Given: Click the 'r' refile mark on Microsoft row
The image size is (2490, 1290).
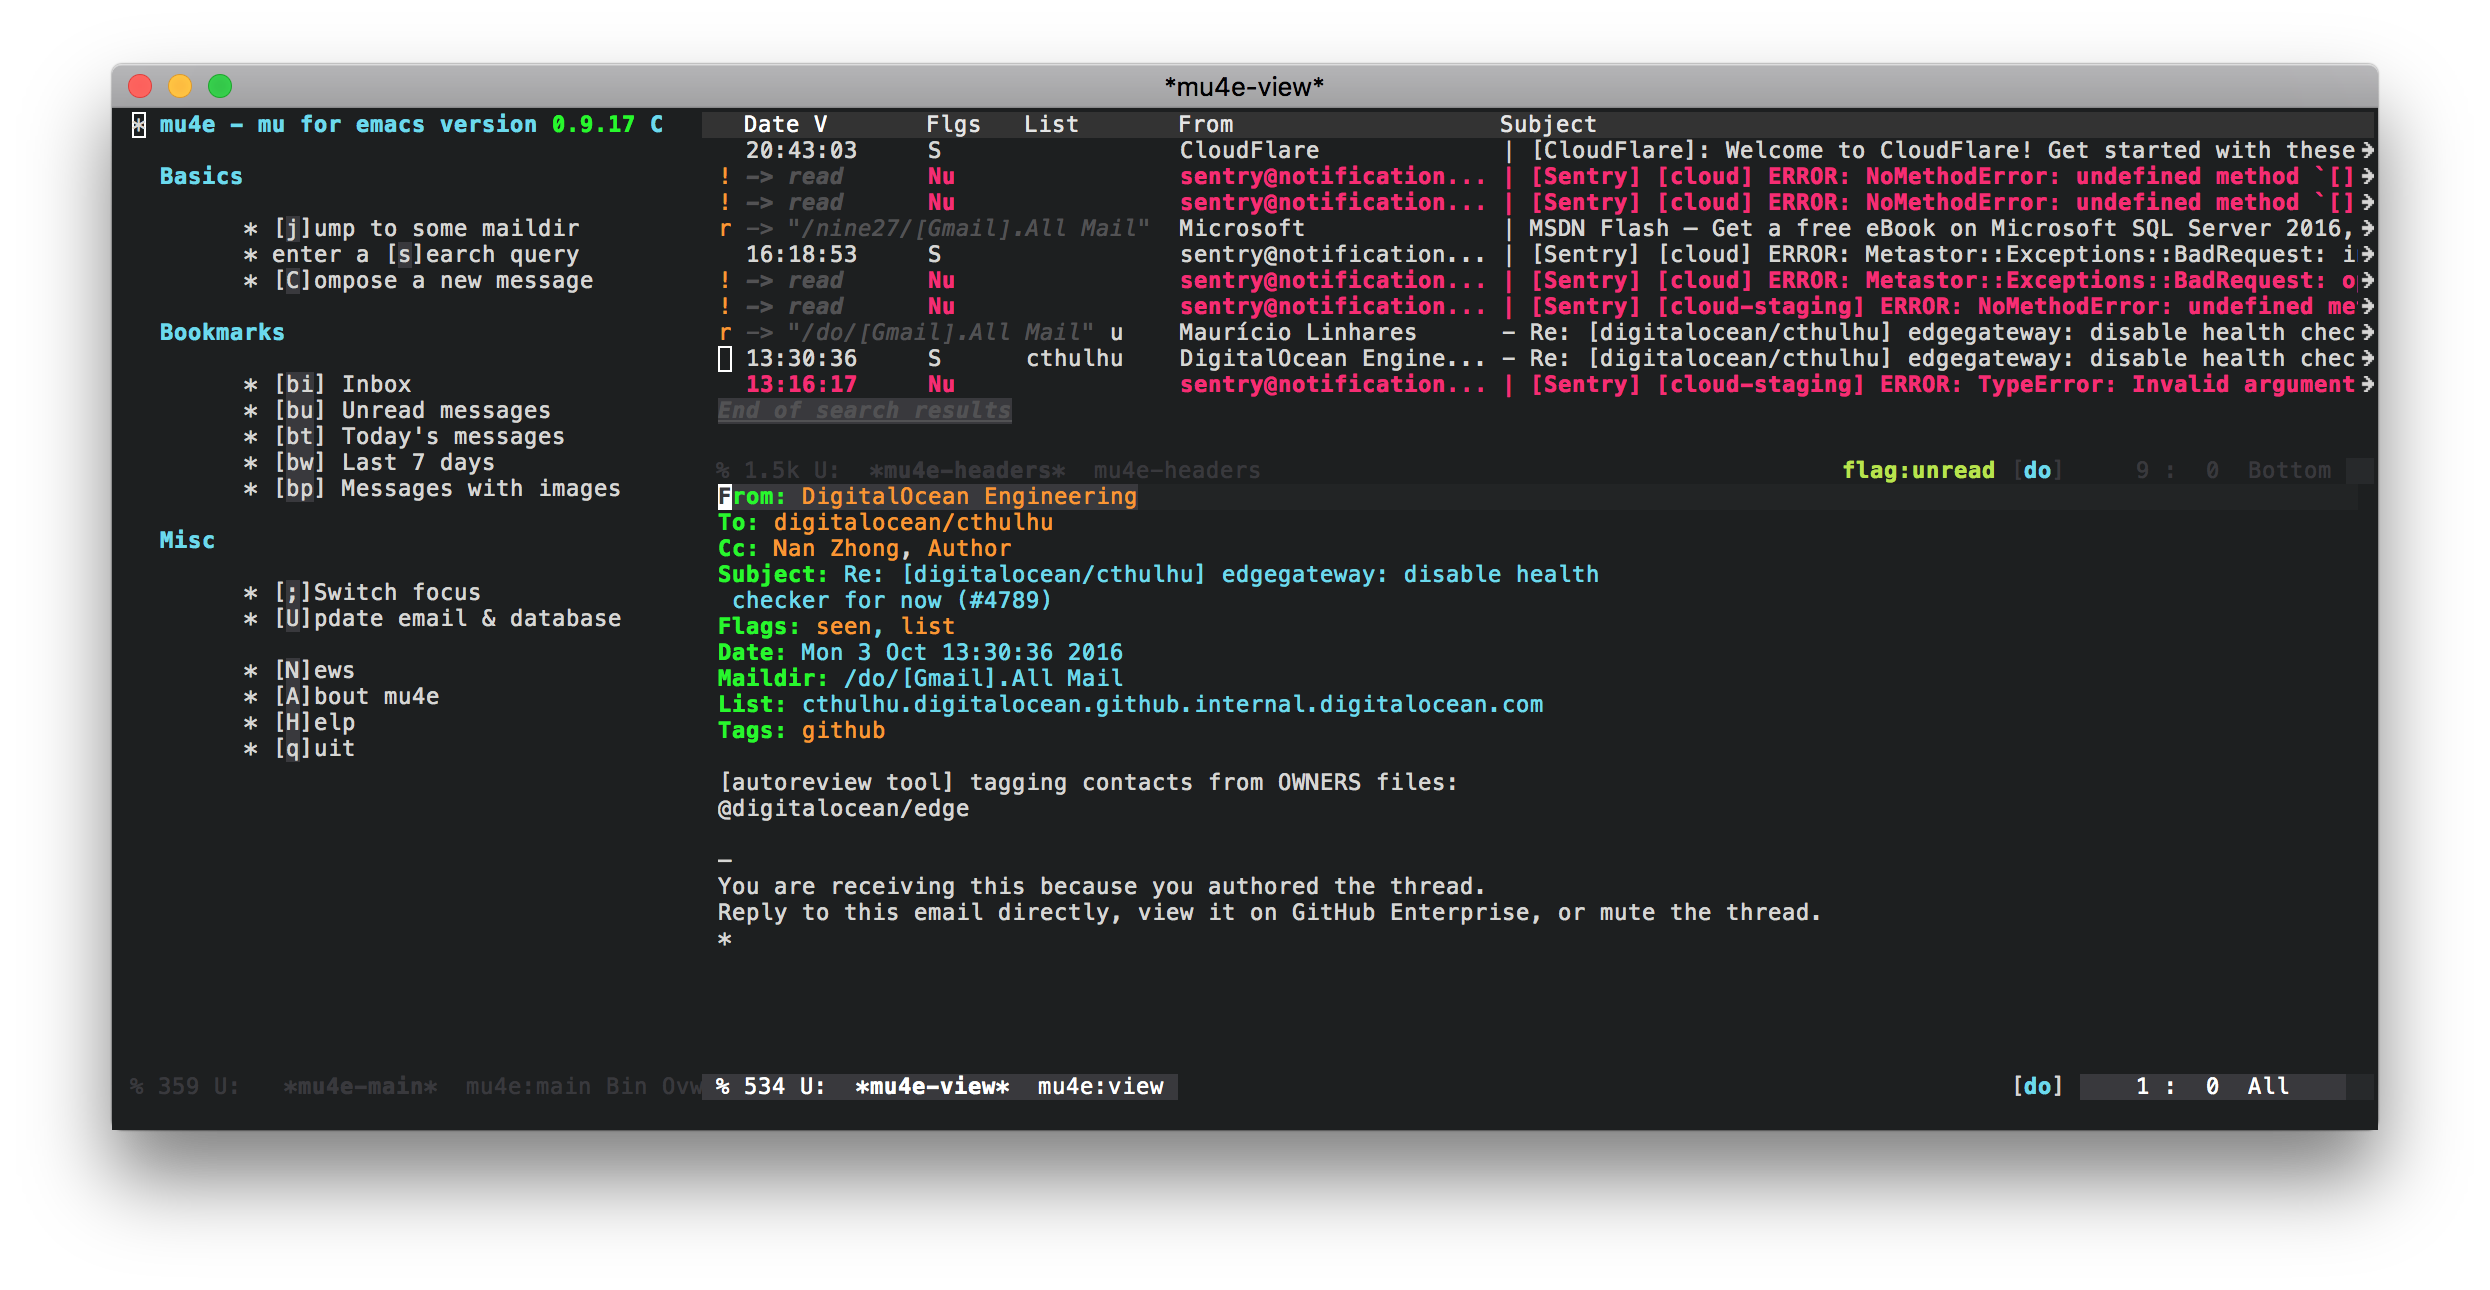Looking at the screenshot, I should (725, 229).
